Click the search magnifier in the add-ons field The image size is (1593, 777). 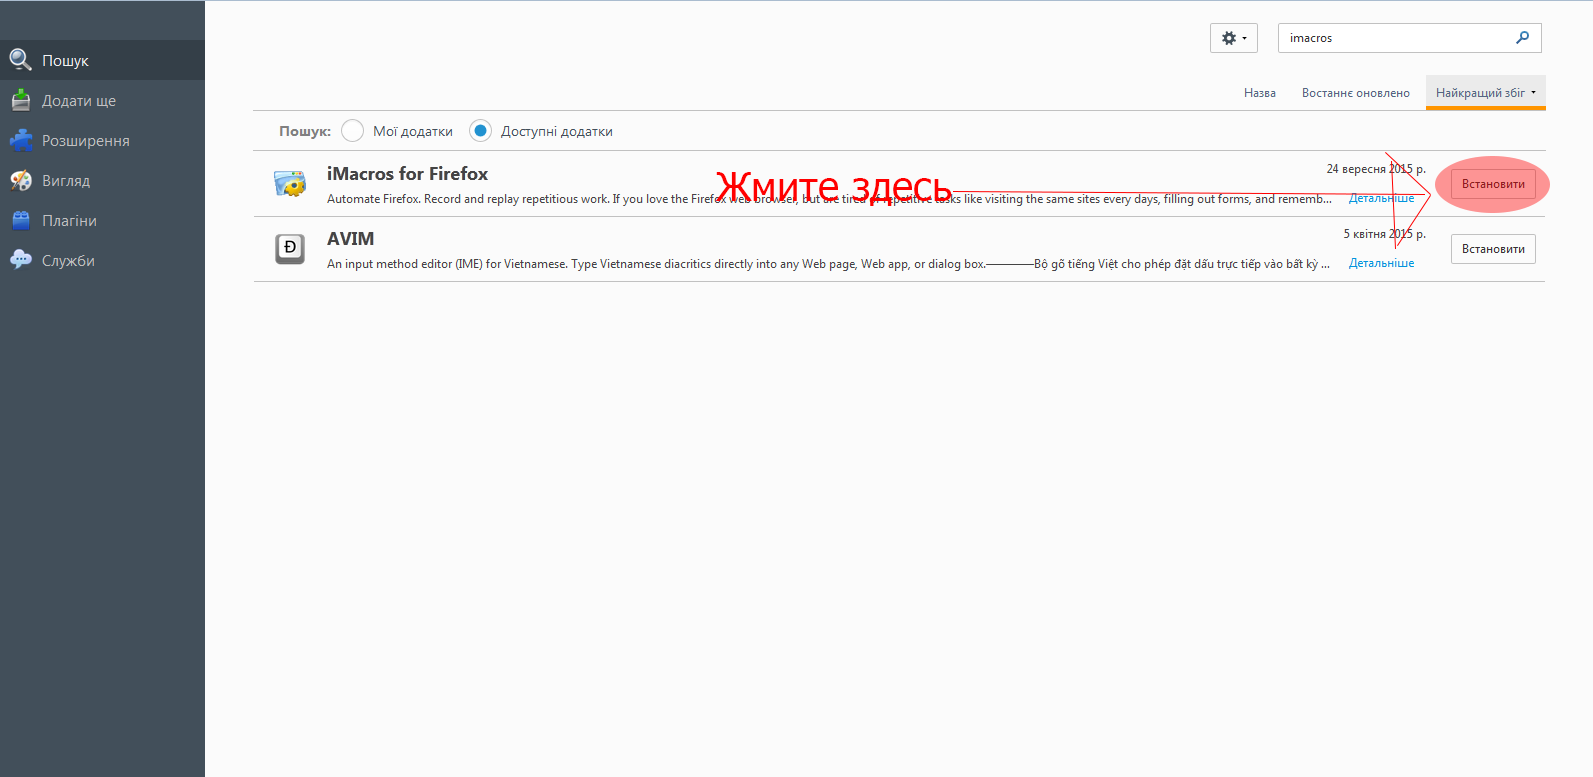[1523, 38]
